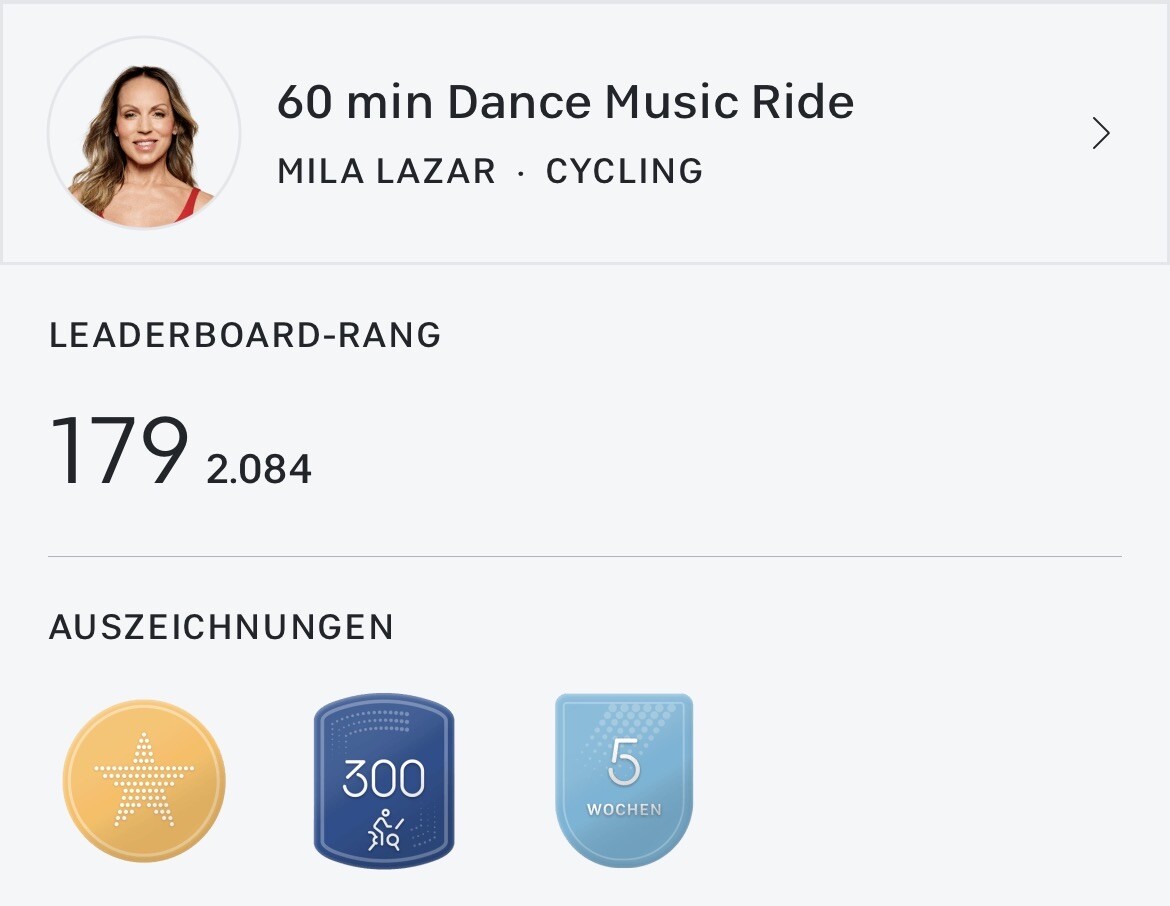1170x906 pixels.
Task: Tap the leaderboard rank 179
Action: 119,451
